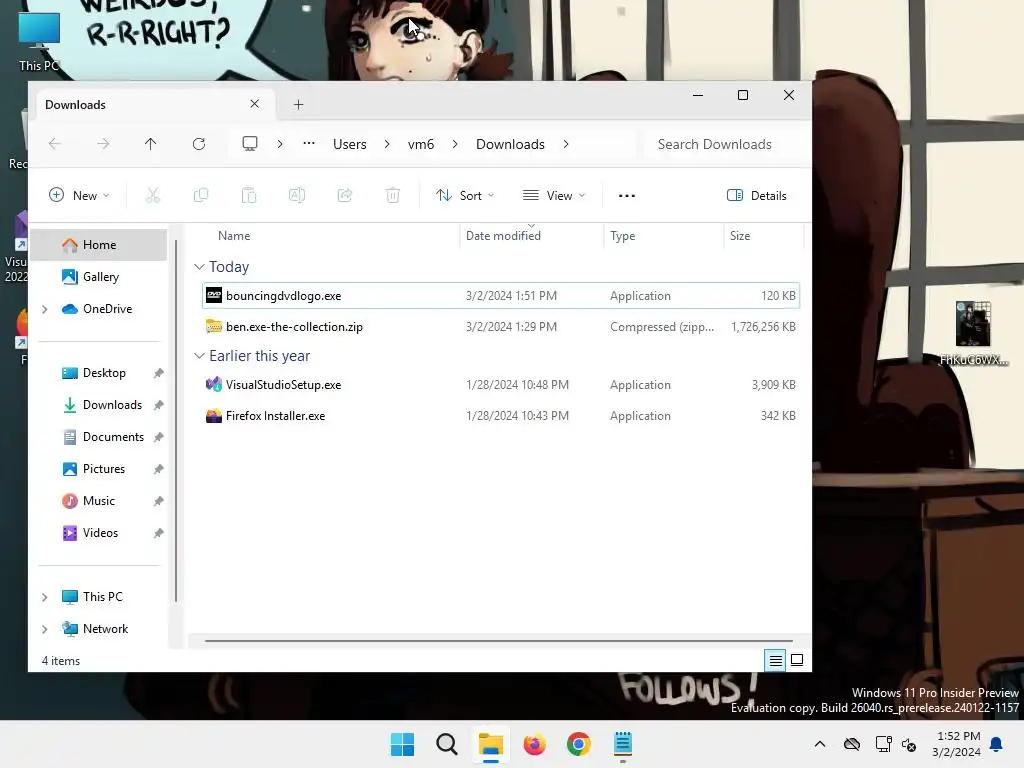The height and width of the screenshot is (768, 1024).
Task: Click the PC monitor icon in address bar
Action: click(249, 144)
